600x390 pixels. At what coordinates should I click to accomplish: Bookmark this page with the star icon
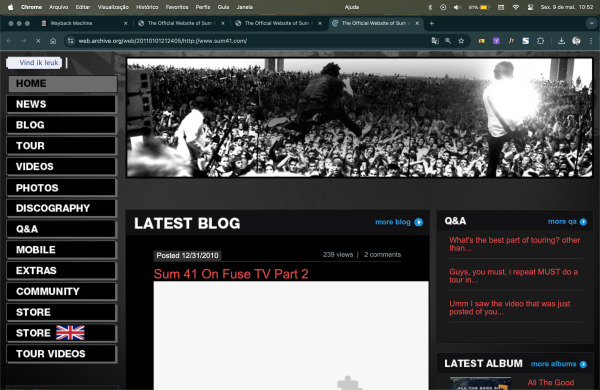461,41
